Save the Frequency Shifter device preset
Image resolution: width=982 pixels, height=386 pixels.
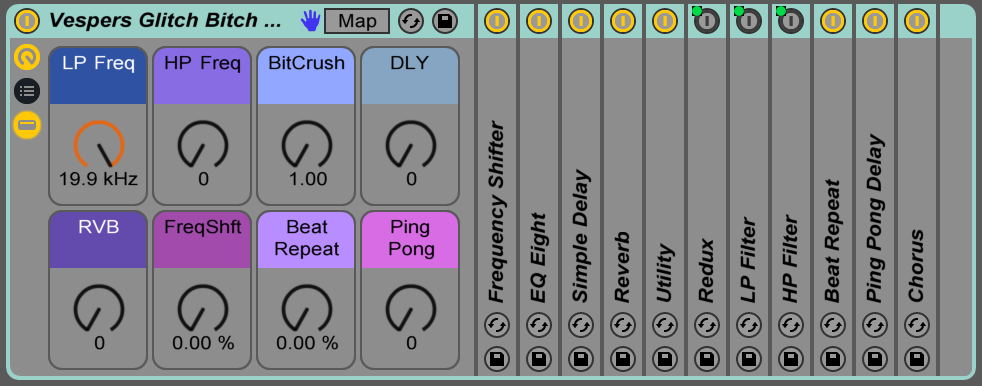pyautogui.click(x=497, y=359)
